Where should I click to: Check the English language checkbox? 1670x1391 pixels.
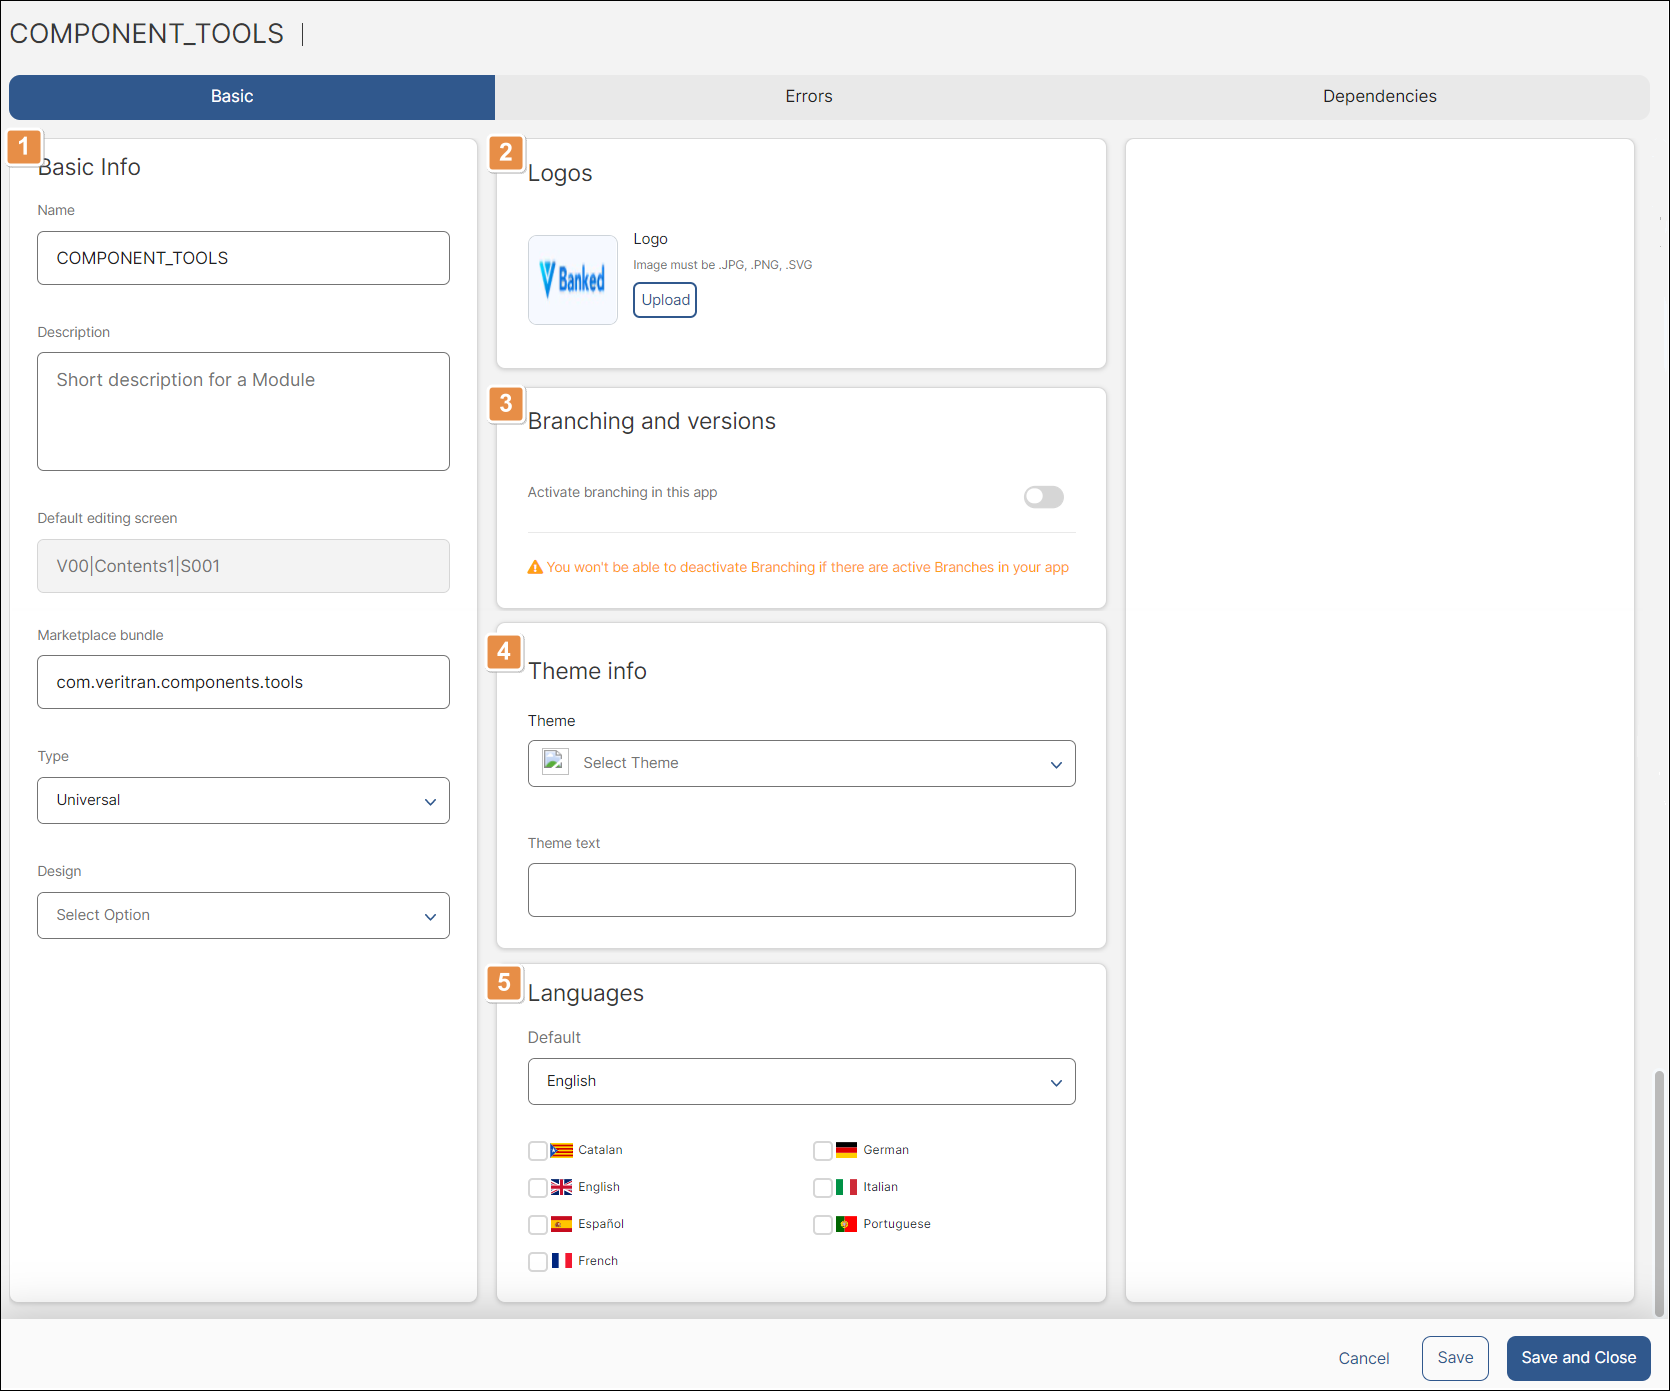click(537, 1188)
